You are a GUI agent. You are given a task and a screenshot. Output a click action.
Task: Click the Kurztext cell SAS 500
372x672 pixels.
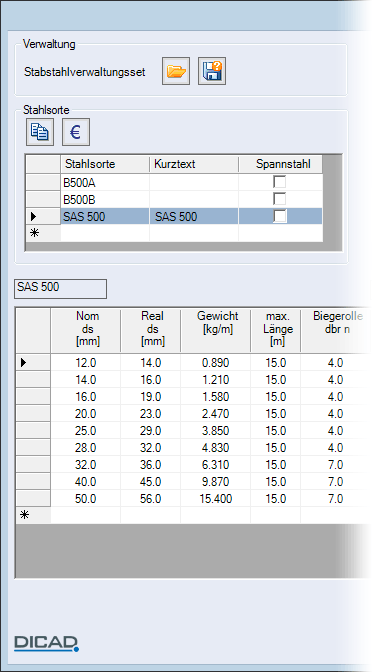click(194, 216)
